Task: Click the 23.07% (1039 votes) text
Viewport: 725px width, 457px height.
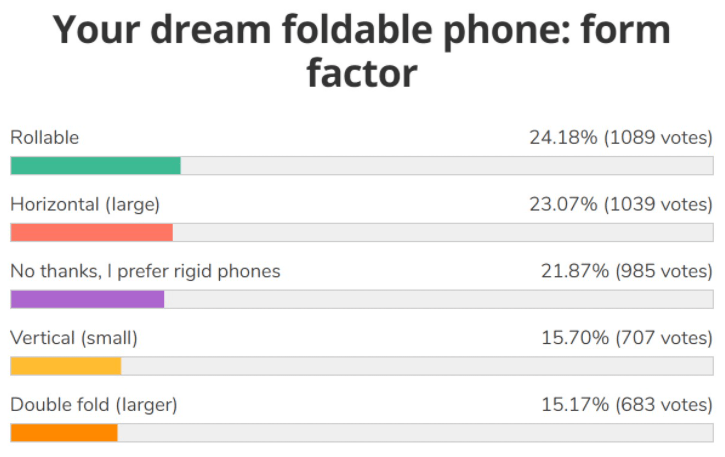Action: tap(620, 204)
